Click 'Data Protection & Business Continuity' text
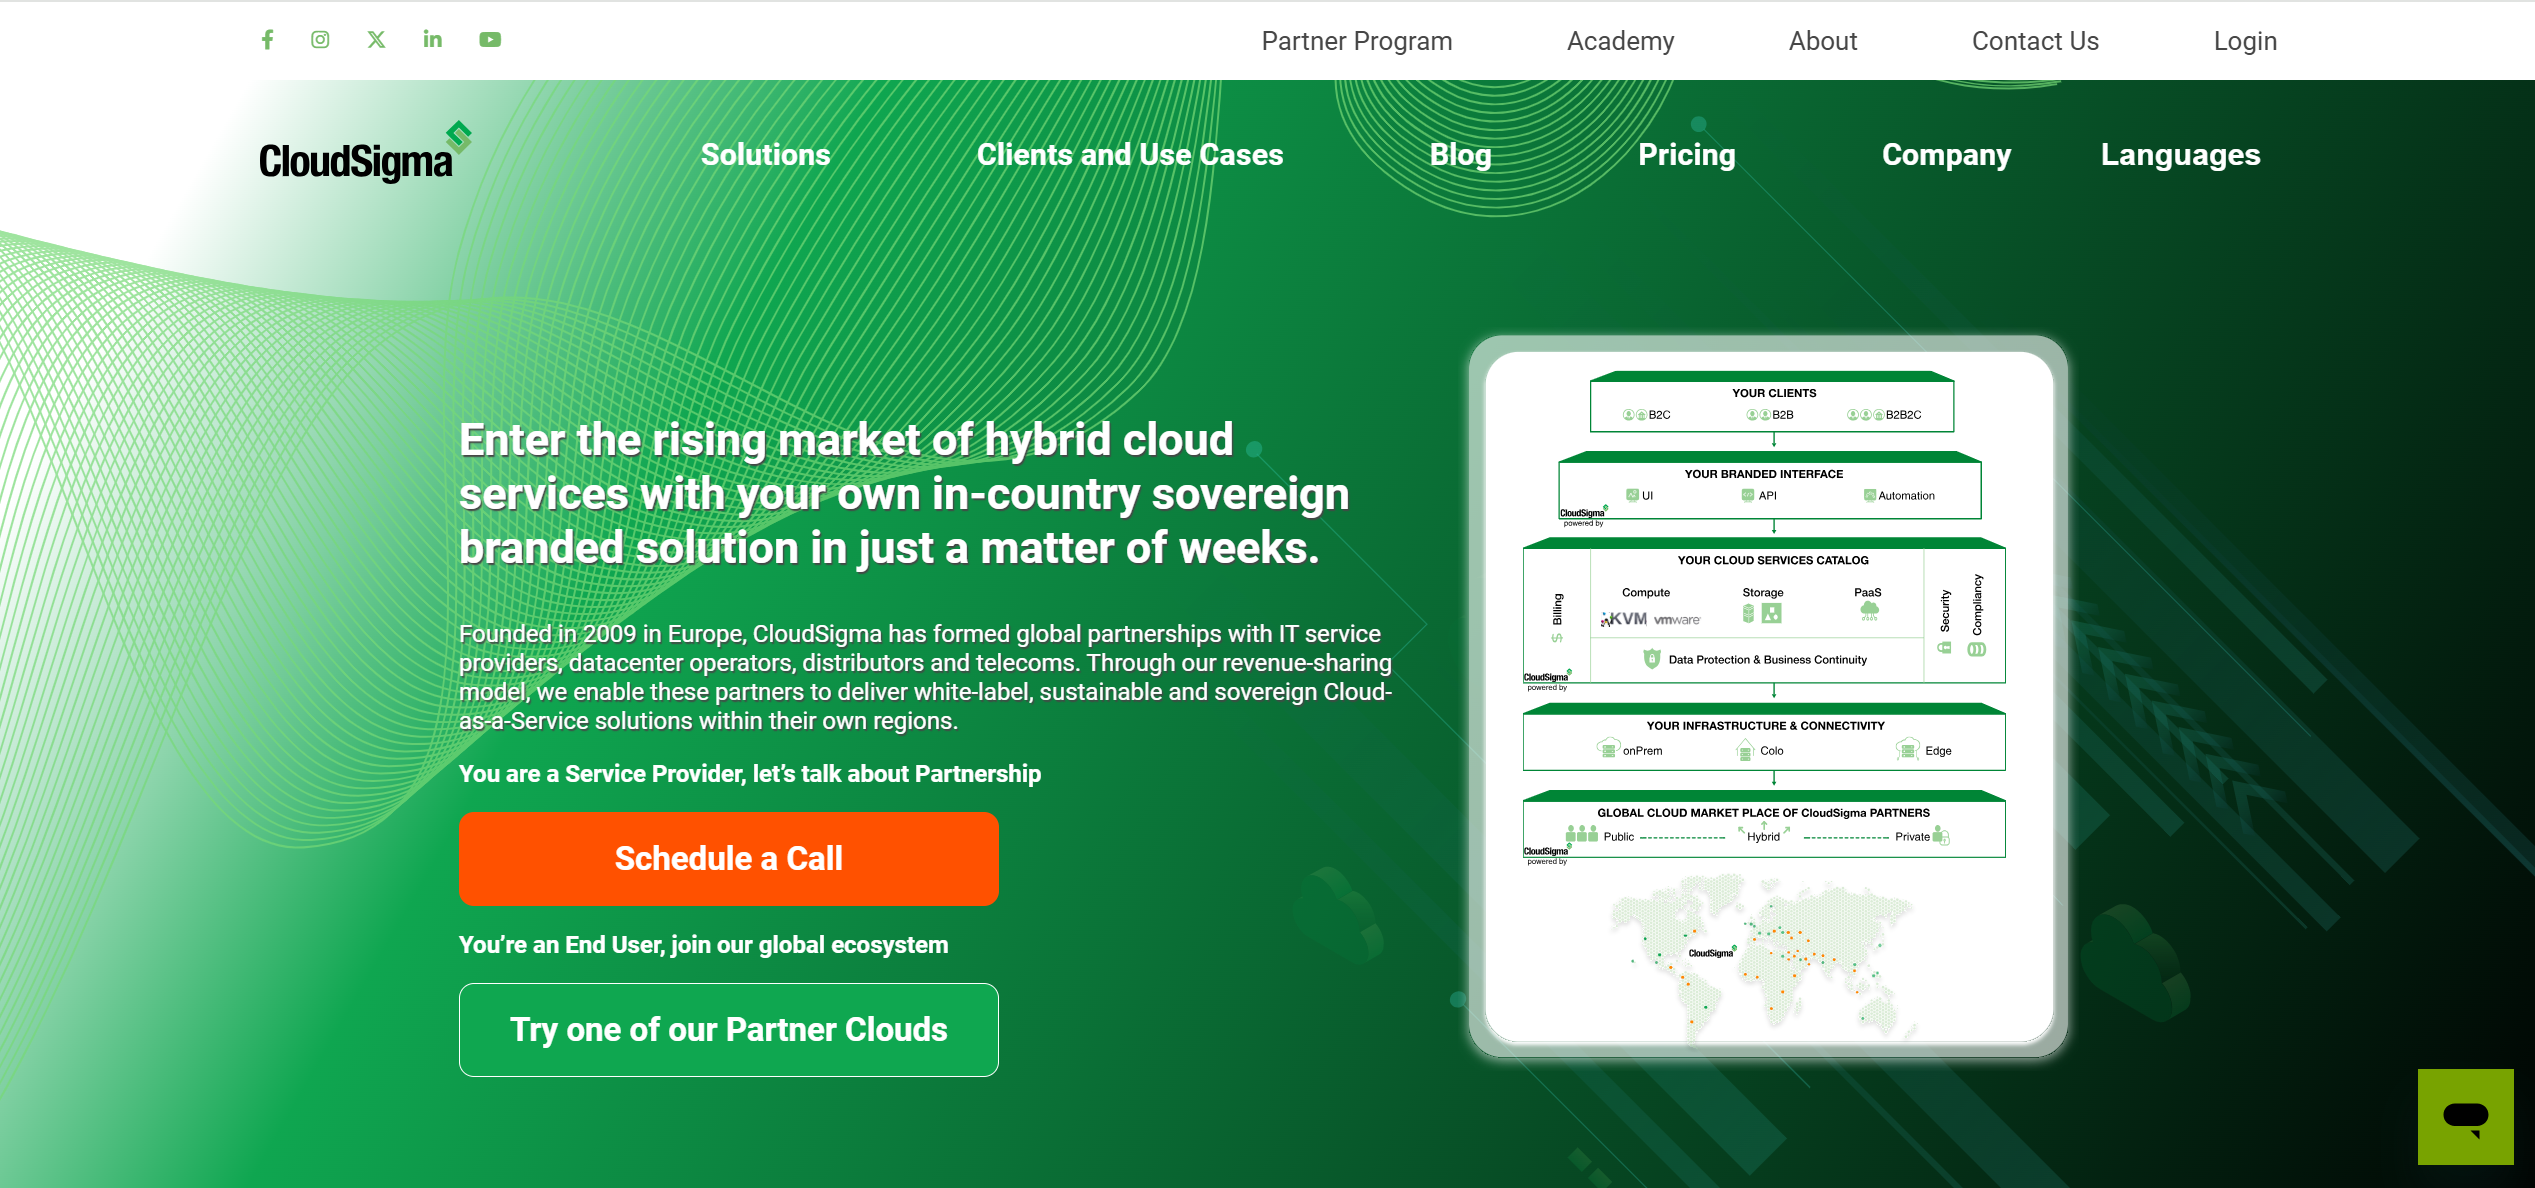 point(1767,660)
